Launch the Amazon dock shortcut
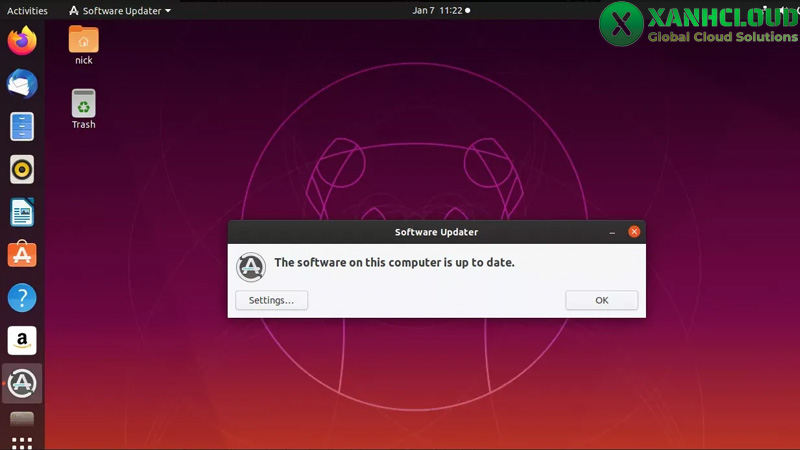800x450 pixels. (x=22, y=340)
